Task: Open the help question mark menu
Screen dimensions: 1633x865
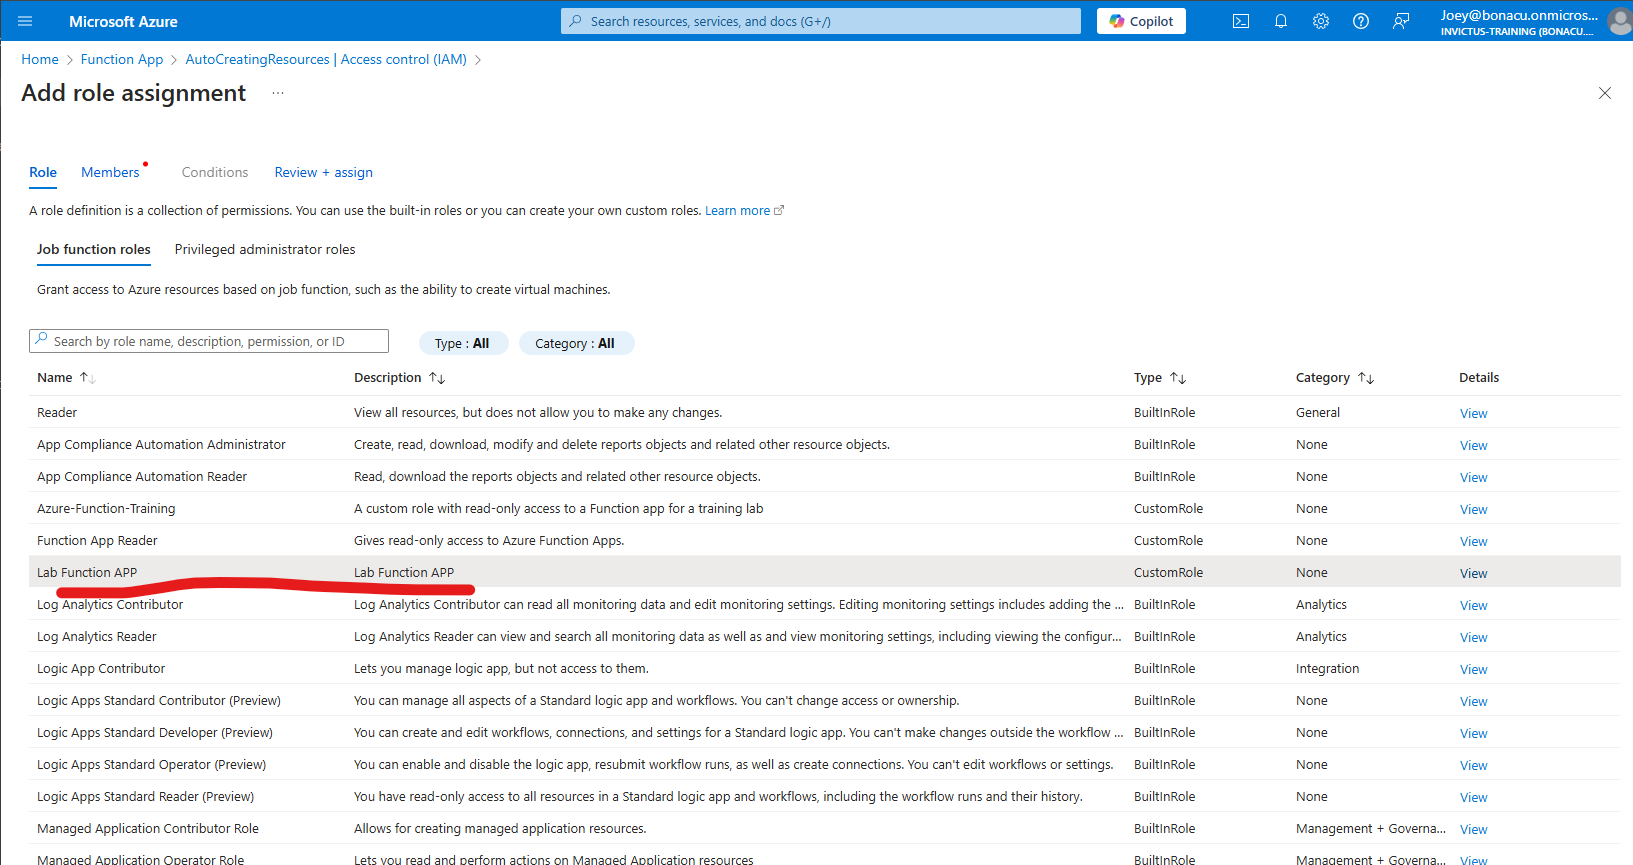Action: 1361,21
